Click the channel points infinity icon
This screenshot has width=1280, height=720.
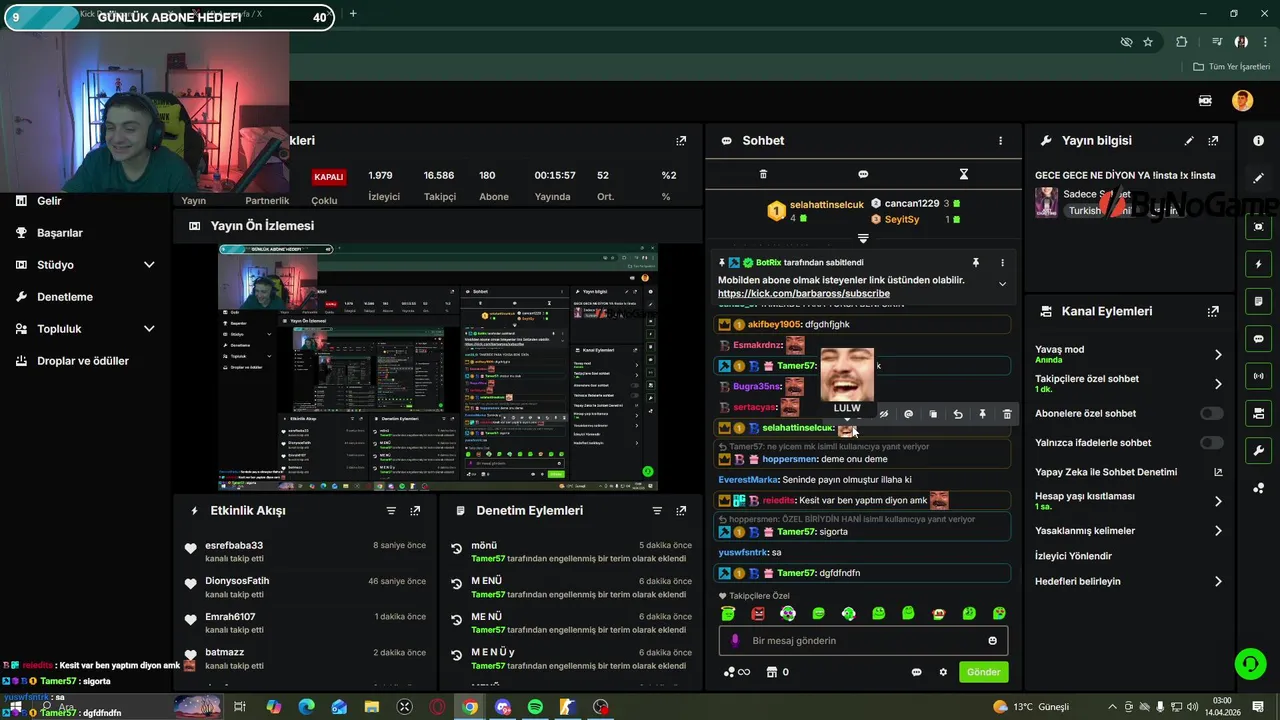[x=737, y=672]
